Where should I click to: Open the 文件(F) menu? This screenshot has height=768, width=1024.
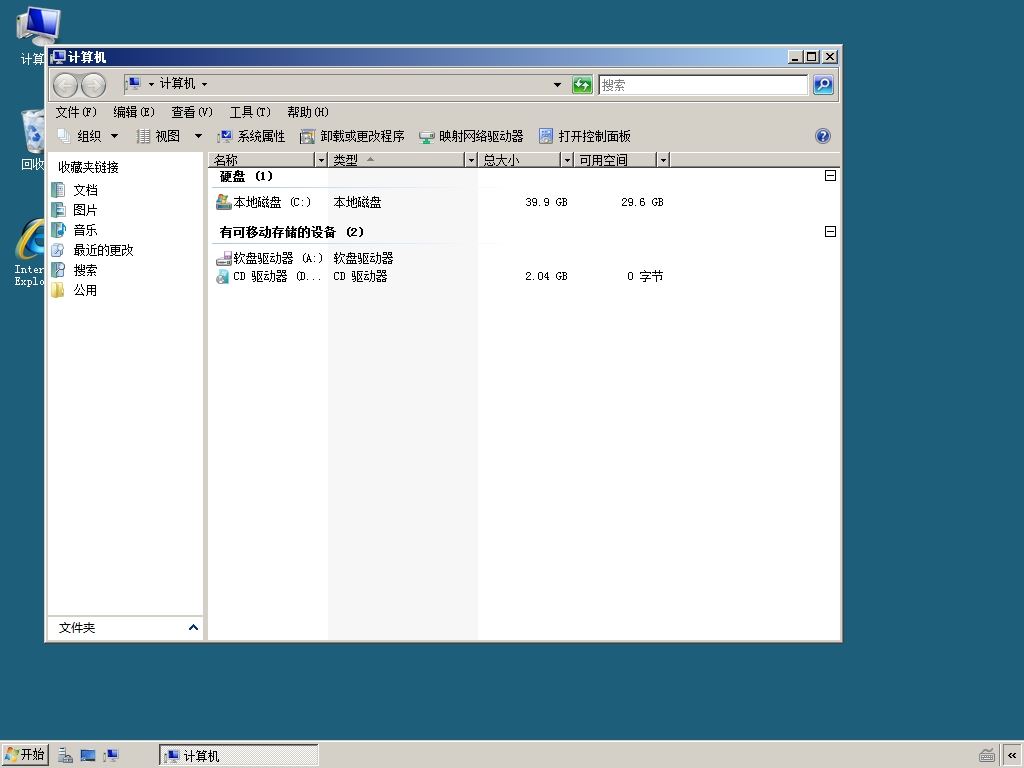pos(76,112)
